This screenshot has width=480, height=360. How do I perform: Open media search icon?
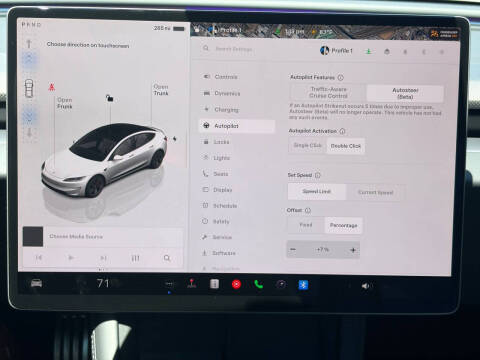[x=167, y=258]
